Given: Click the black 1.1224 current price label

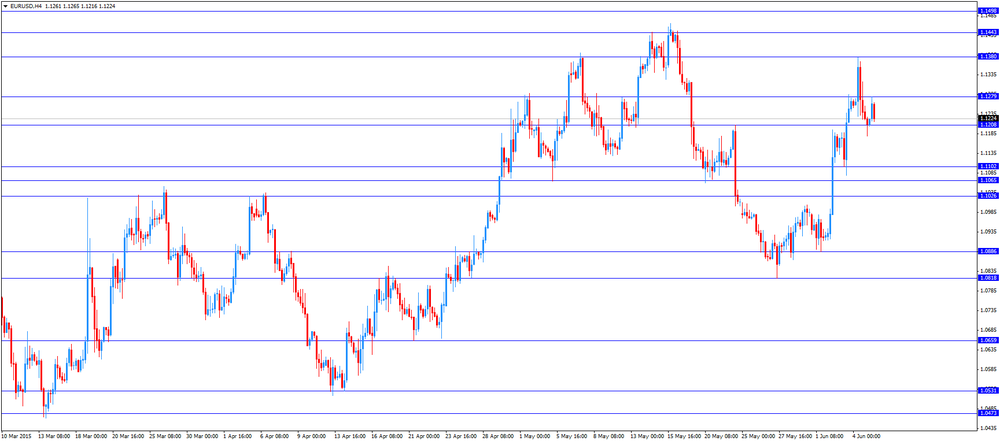Looking at the screenshot, I should [x=987, y=118].
